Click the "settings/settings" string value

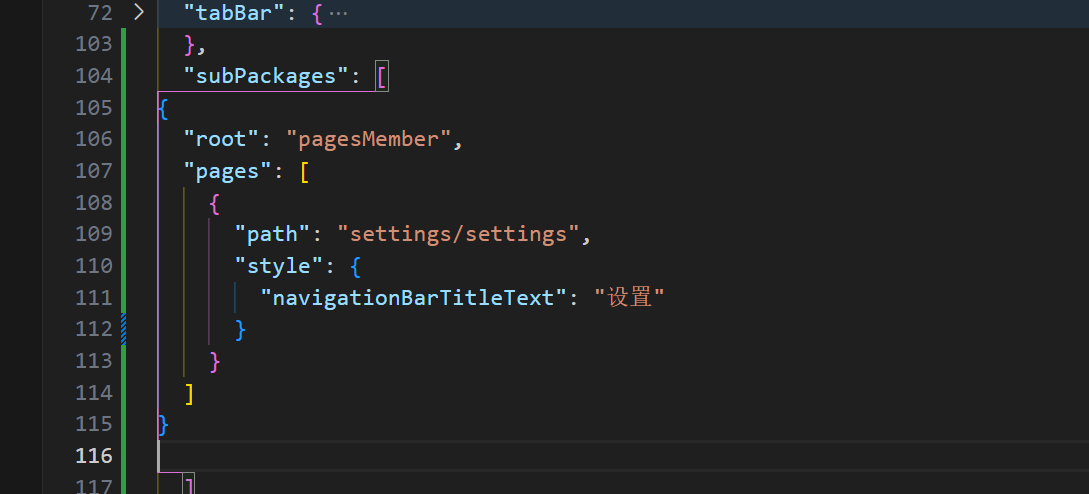458,234
